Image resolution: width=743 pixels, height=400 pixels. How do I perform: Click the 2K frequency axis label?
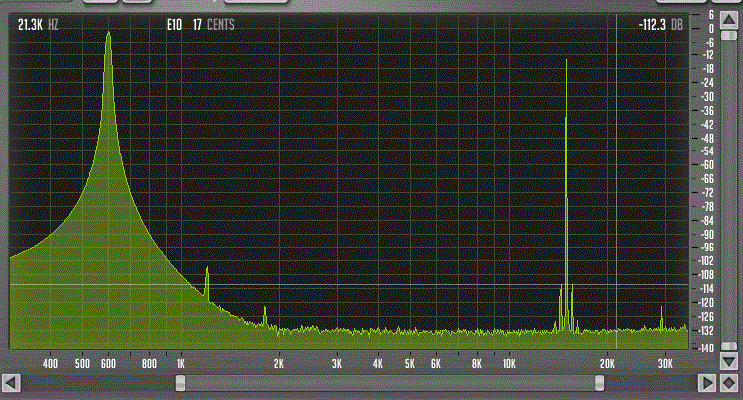click(279, 364)
